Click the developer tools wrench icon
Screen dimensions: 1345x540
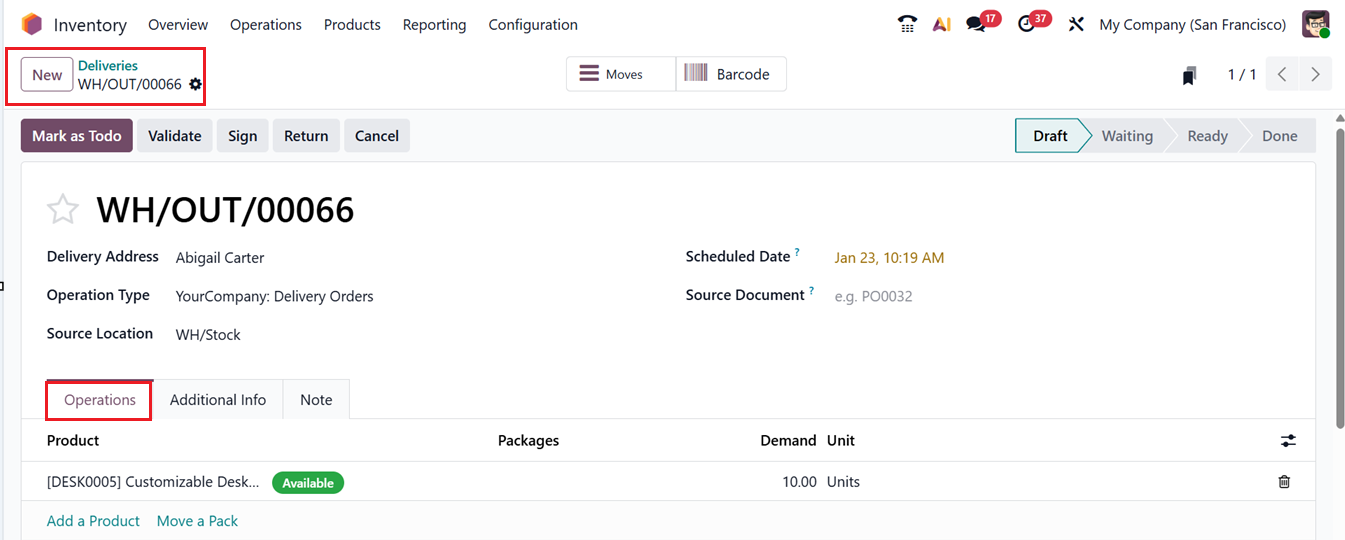1076,24
